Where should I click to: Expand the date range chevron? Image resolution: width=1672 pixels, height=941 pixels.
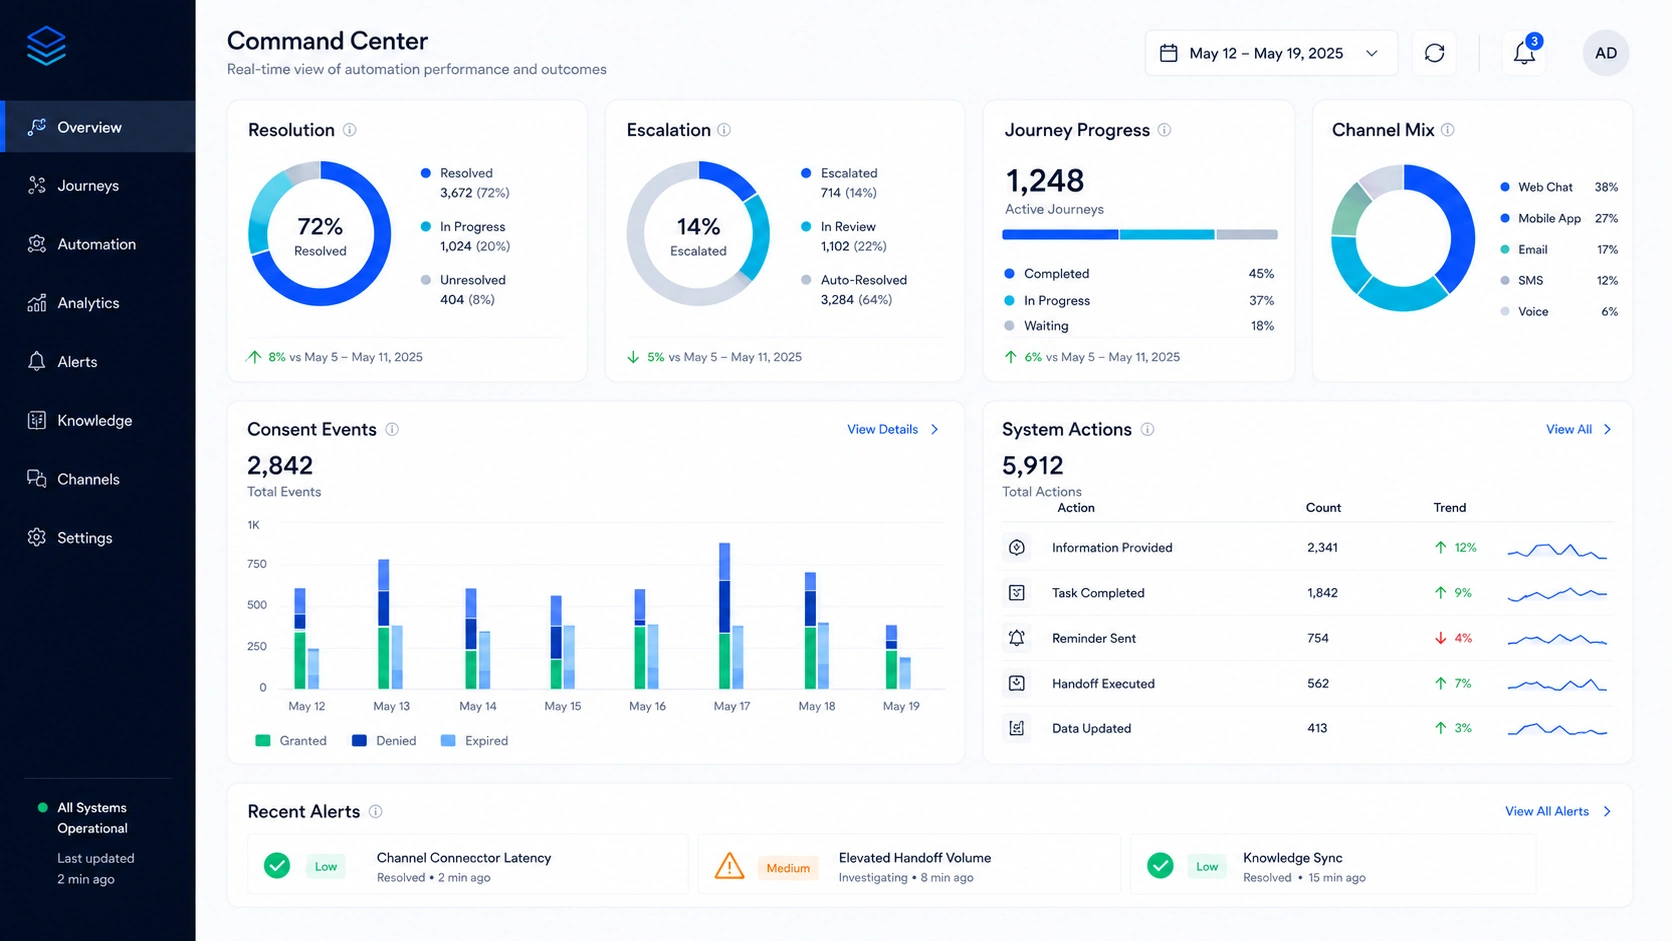pyautogui.click(x=1372, y=54)
